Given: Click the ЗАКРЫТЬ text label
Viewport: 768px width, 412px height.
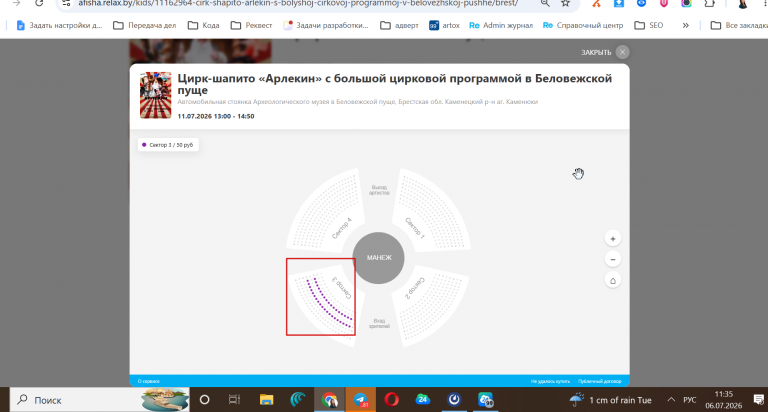Looking at the screenshot, I should (596, 52).
